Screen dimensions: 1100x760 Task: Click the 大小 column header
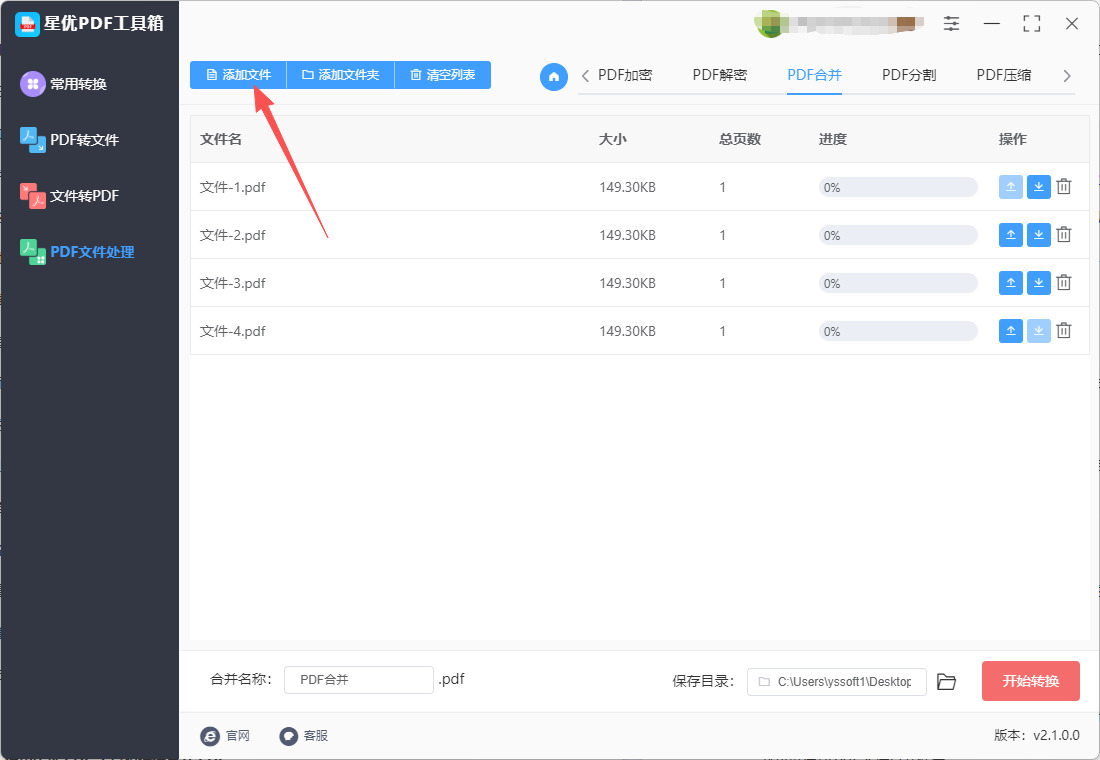coord(612,139)
